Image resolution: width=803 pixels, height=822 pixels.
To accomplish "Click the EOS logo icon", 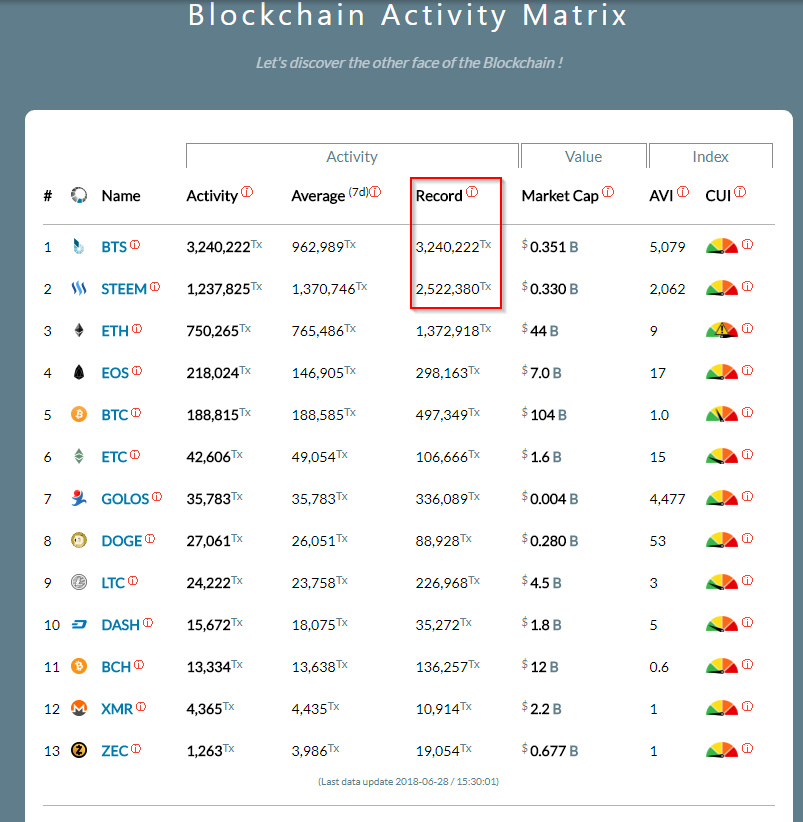I will click(x=79, y=372).
